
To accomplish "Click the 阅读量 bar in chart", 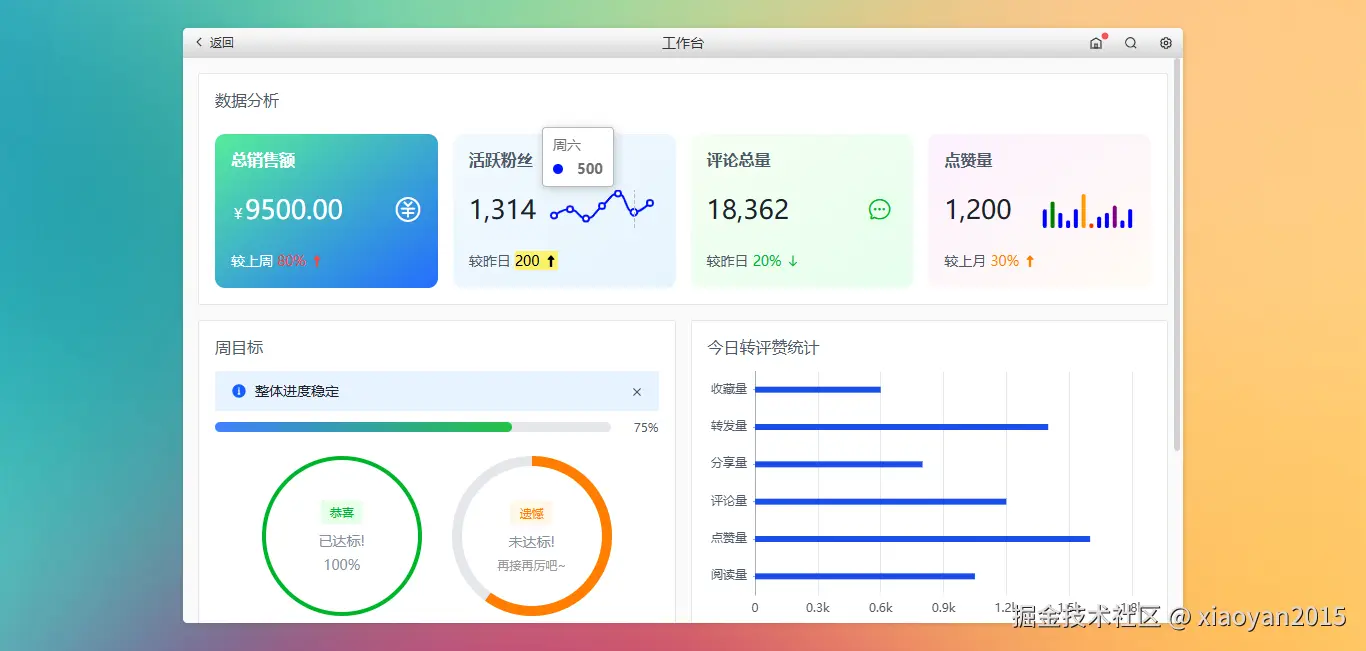I will click(x=865, y=575).
